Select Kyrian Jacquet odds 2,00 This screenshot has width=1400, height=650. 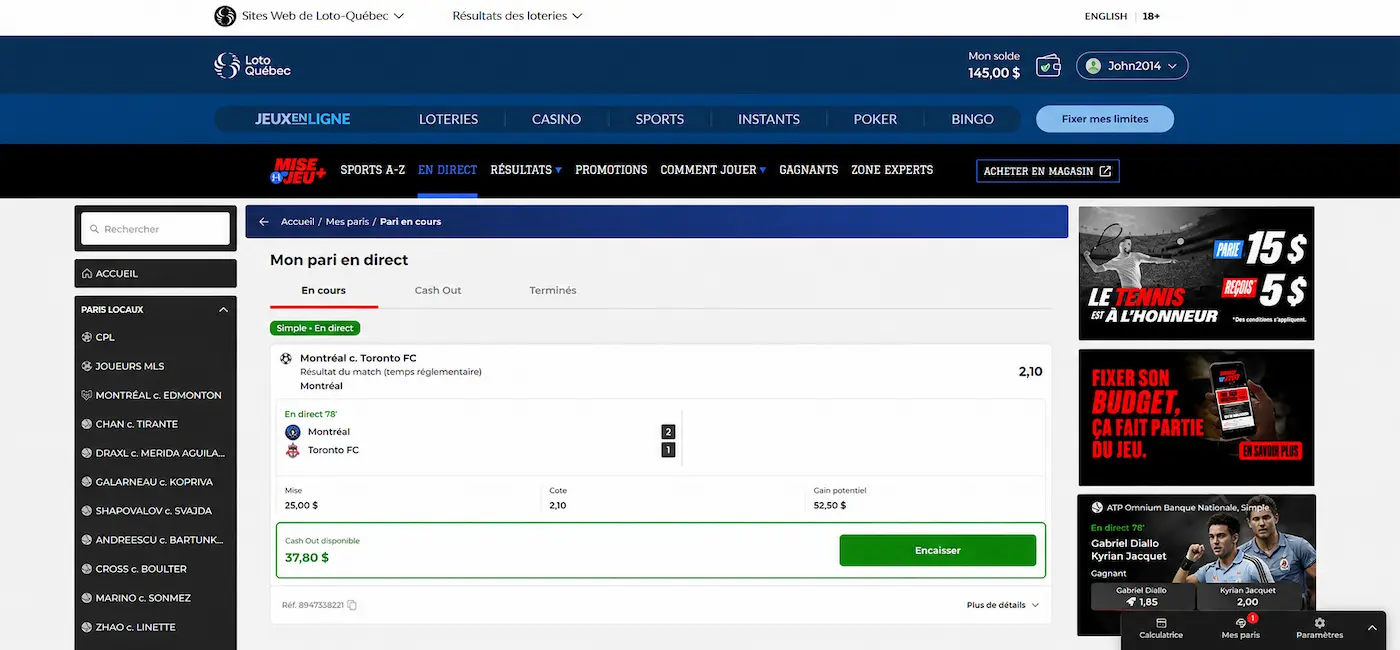[x=1247, y=597]
